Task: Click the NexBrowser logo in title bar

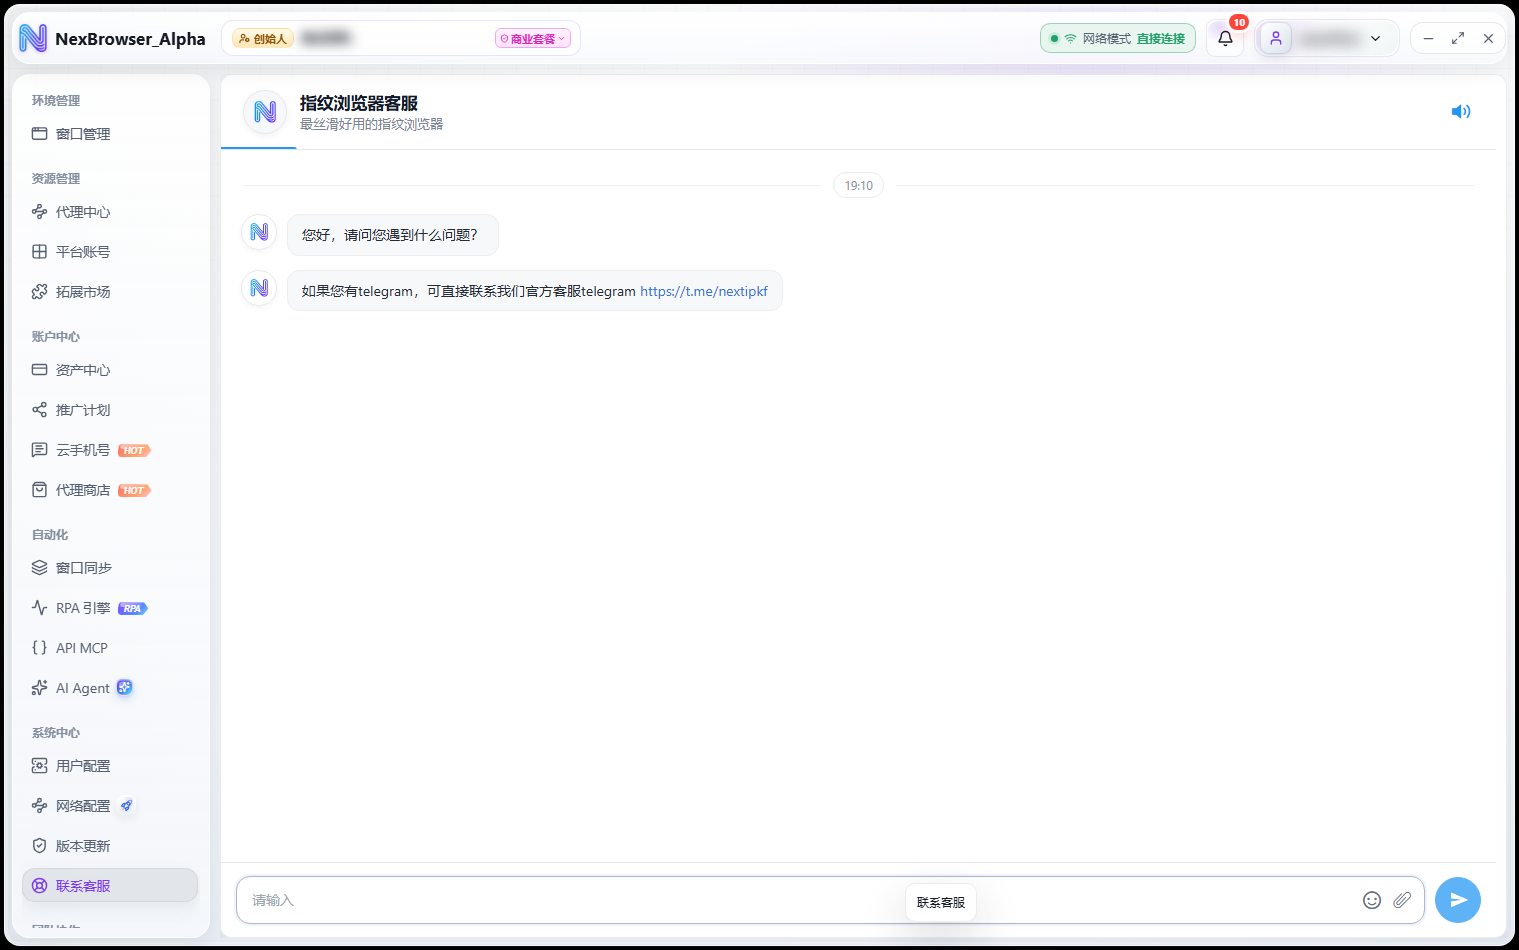Action: point(33,38)
